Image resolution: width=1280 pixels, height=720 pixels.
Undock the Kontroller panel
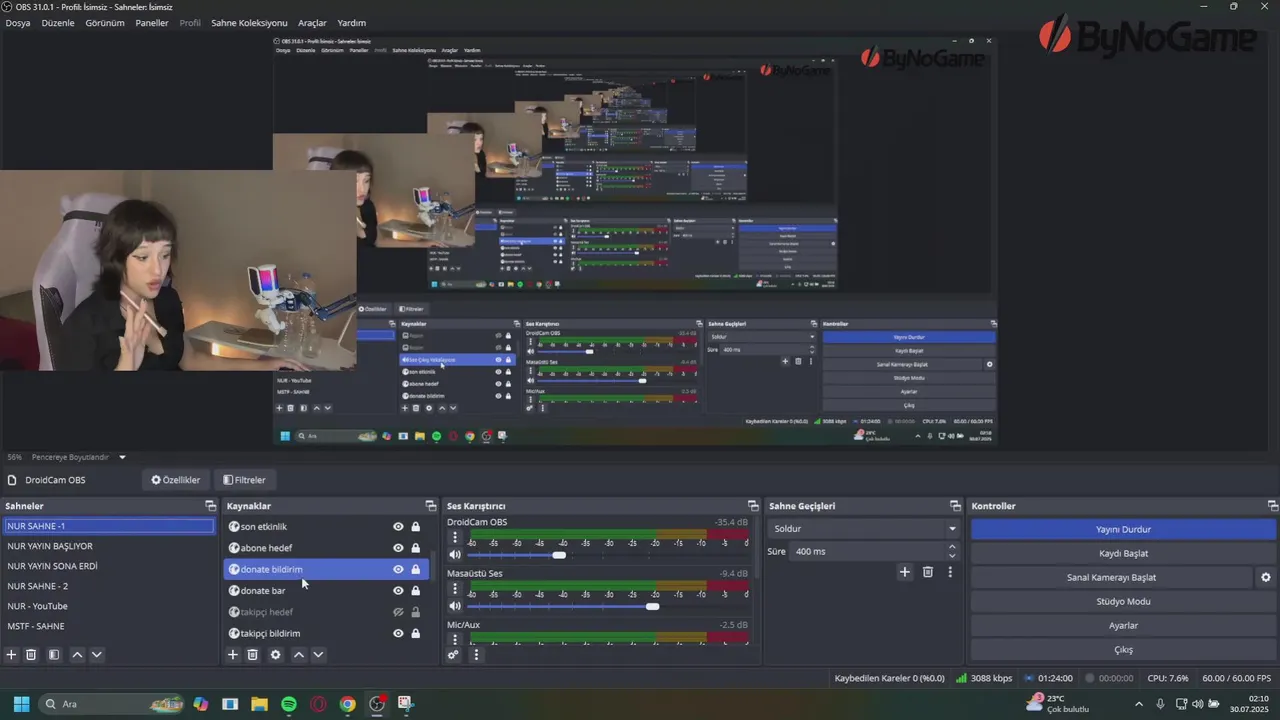point(1273,506)
